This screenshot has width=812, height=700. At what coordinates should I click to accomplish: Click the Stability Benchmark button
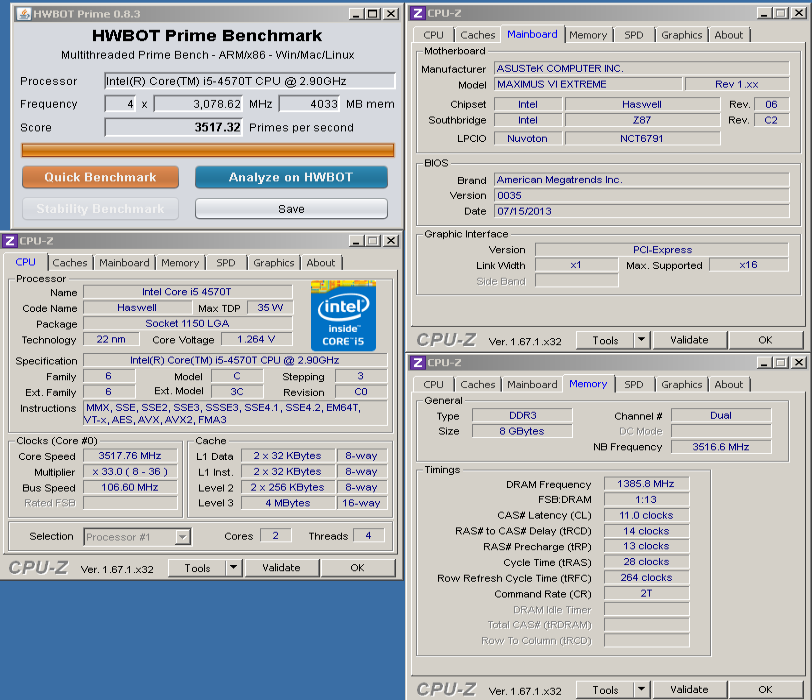(100, 209)
